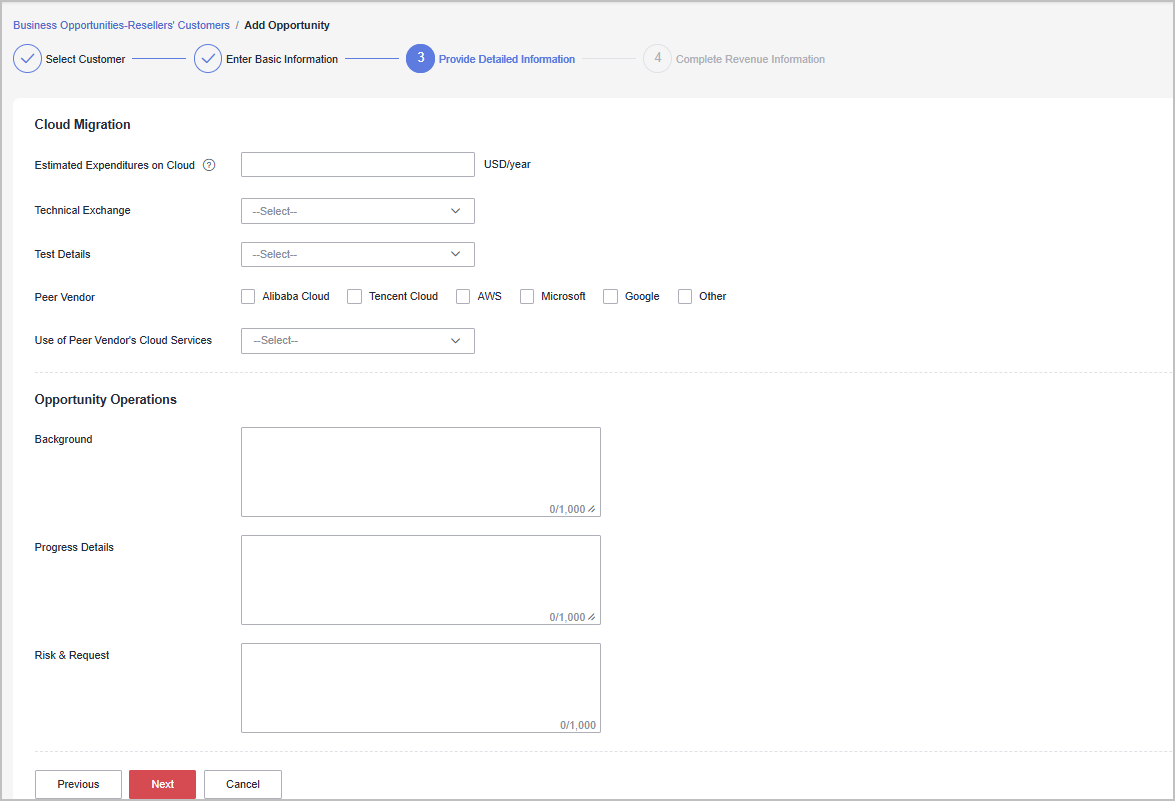
Task: Select the Google peer vendor checkbox
Action: click(610, 297)
